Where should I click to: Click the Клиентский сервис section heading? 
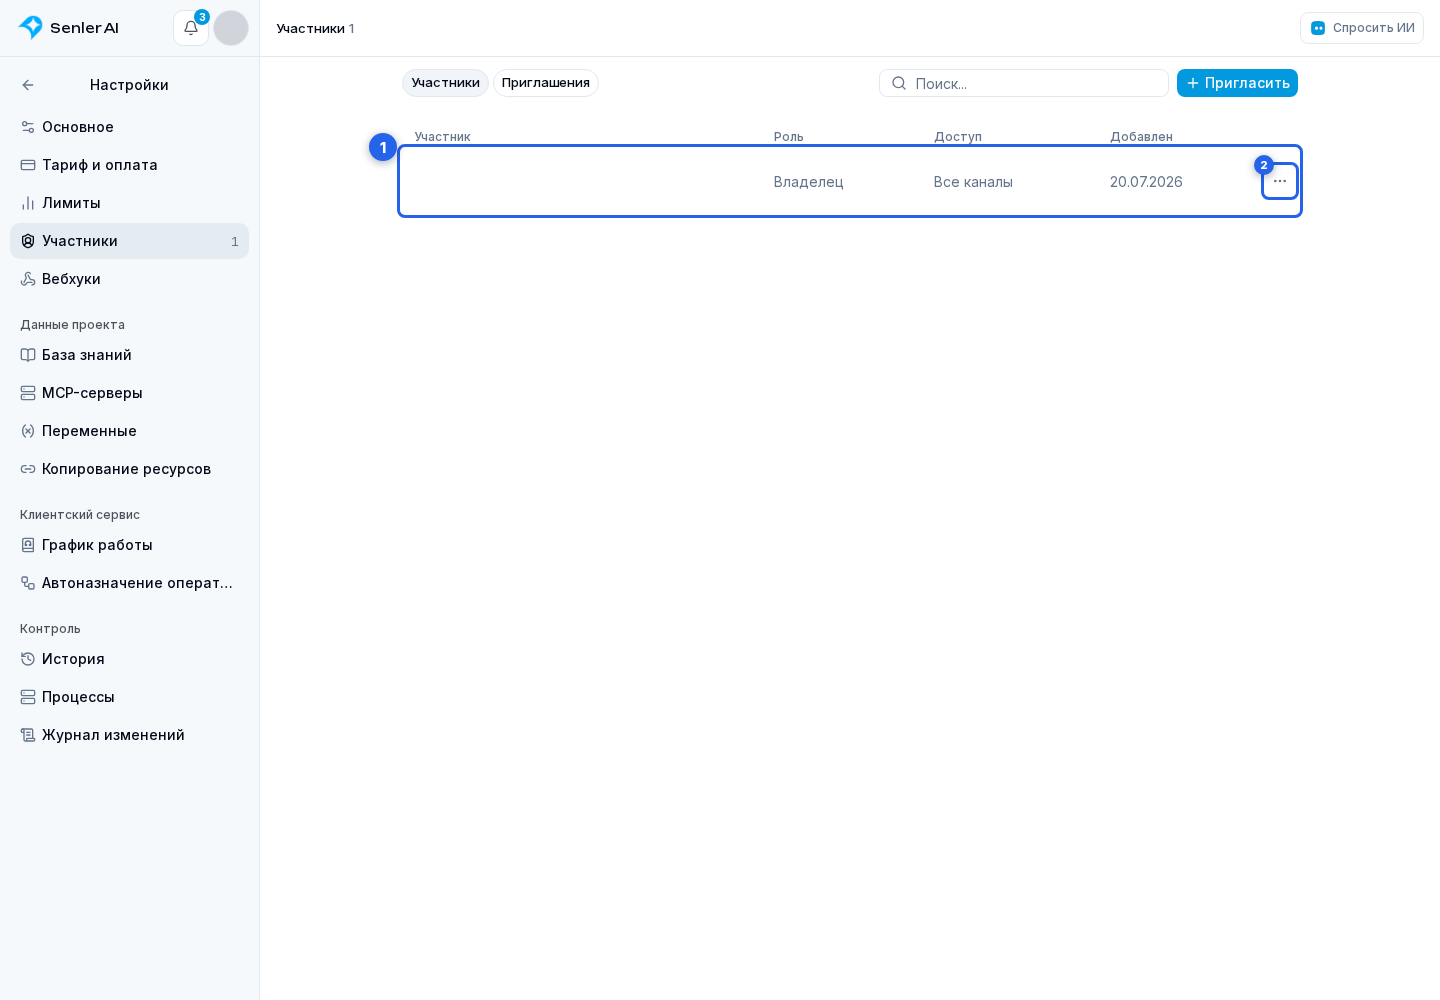(80, 515)
